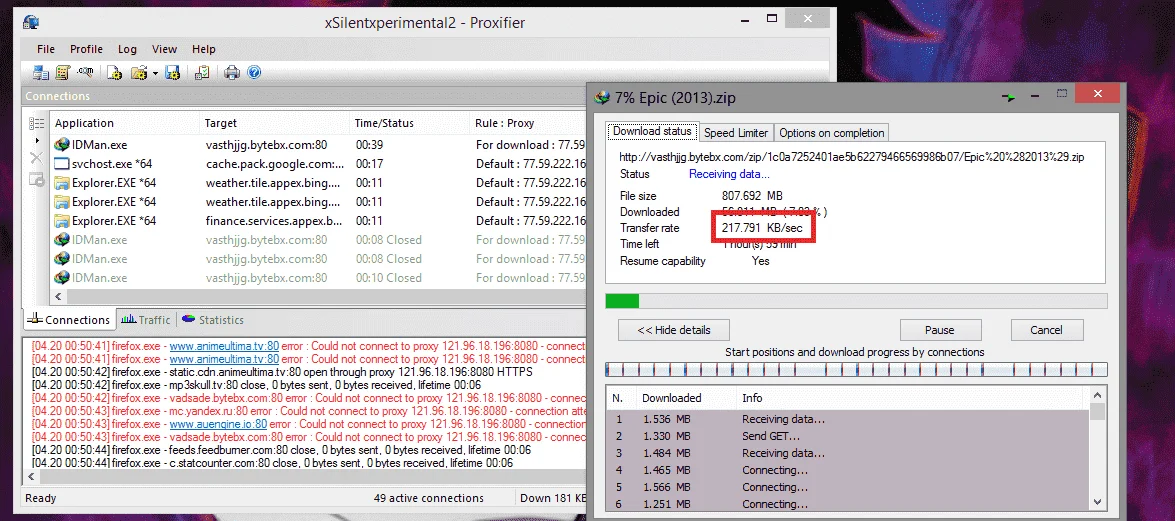Click the sidebar icon below the grey X
The width and height of the screenshot is (1175, 521).
(37, 178)
